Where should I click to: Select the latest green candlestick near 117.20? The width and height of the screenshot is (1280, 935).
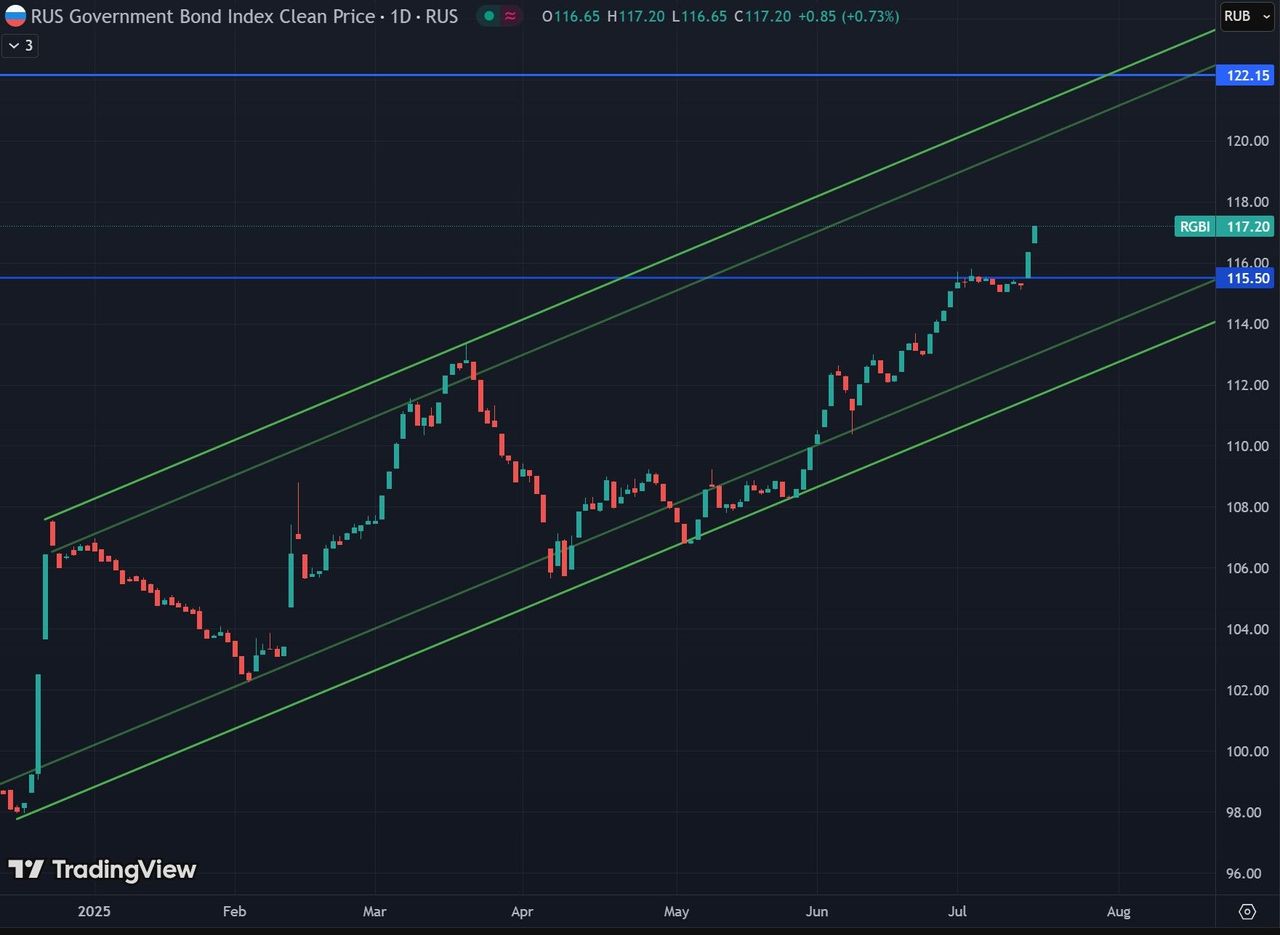1035,235
